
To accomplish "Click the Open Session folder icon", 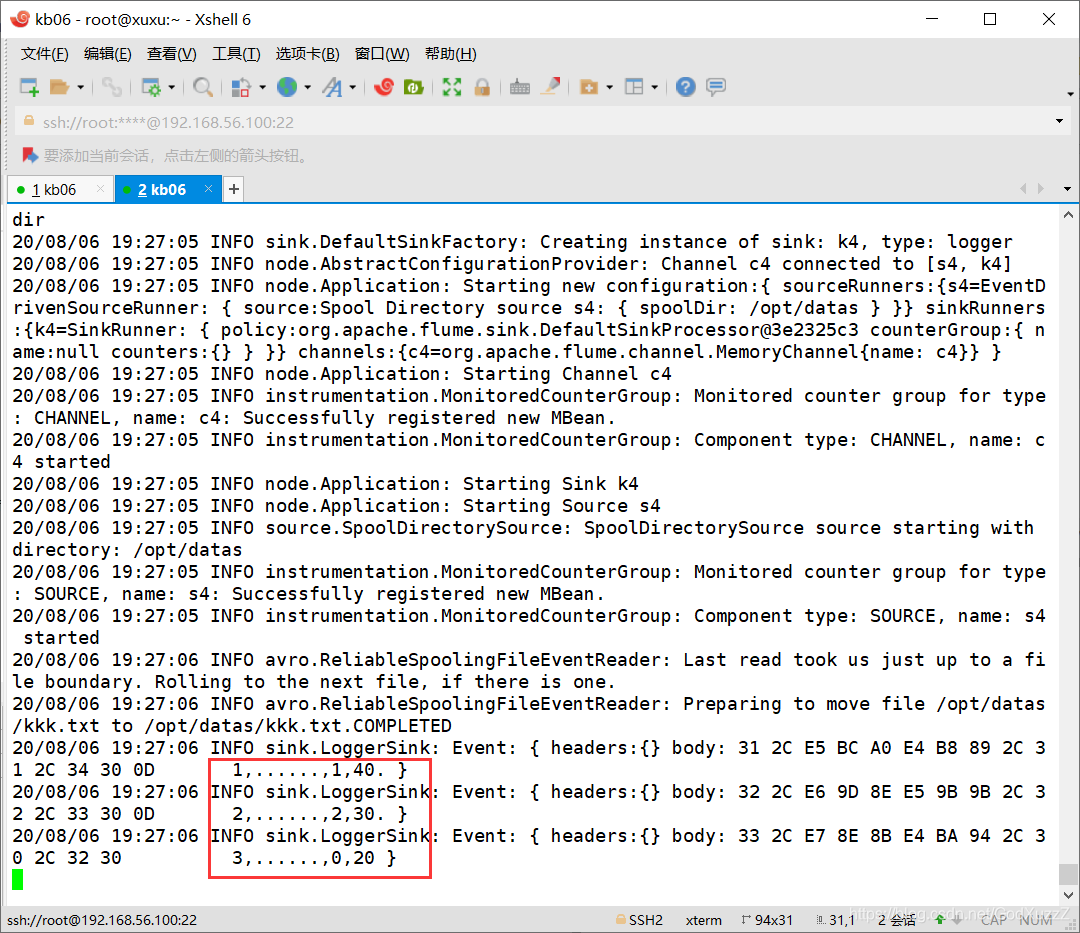I will pos(60,87).
